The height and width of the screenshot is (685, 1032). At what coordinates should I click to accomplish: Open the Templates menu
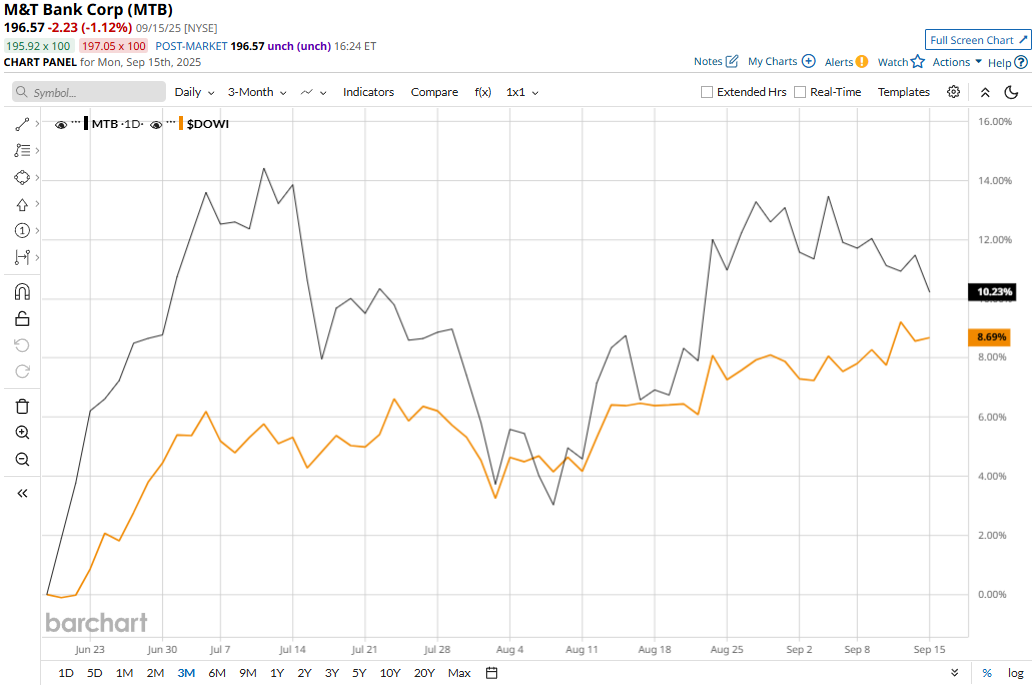903,92
